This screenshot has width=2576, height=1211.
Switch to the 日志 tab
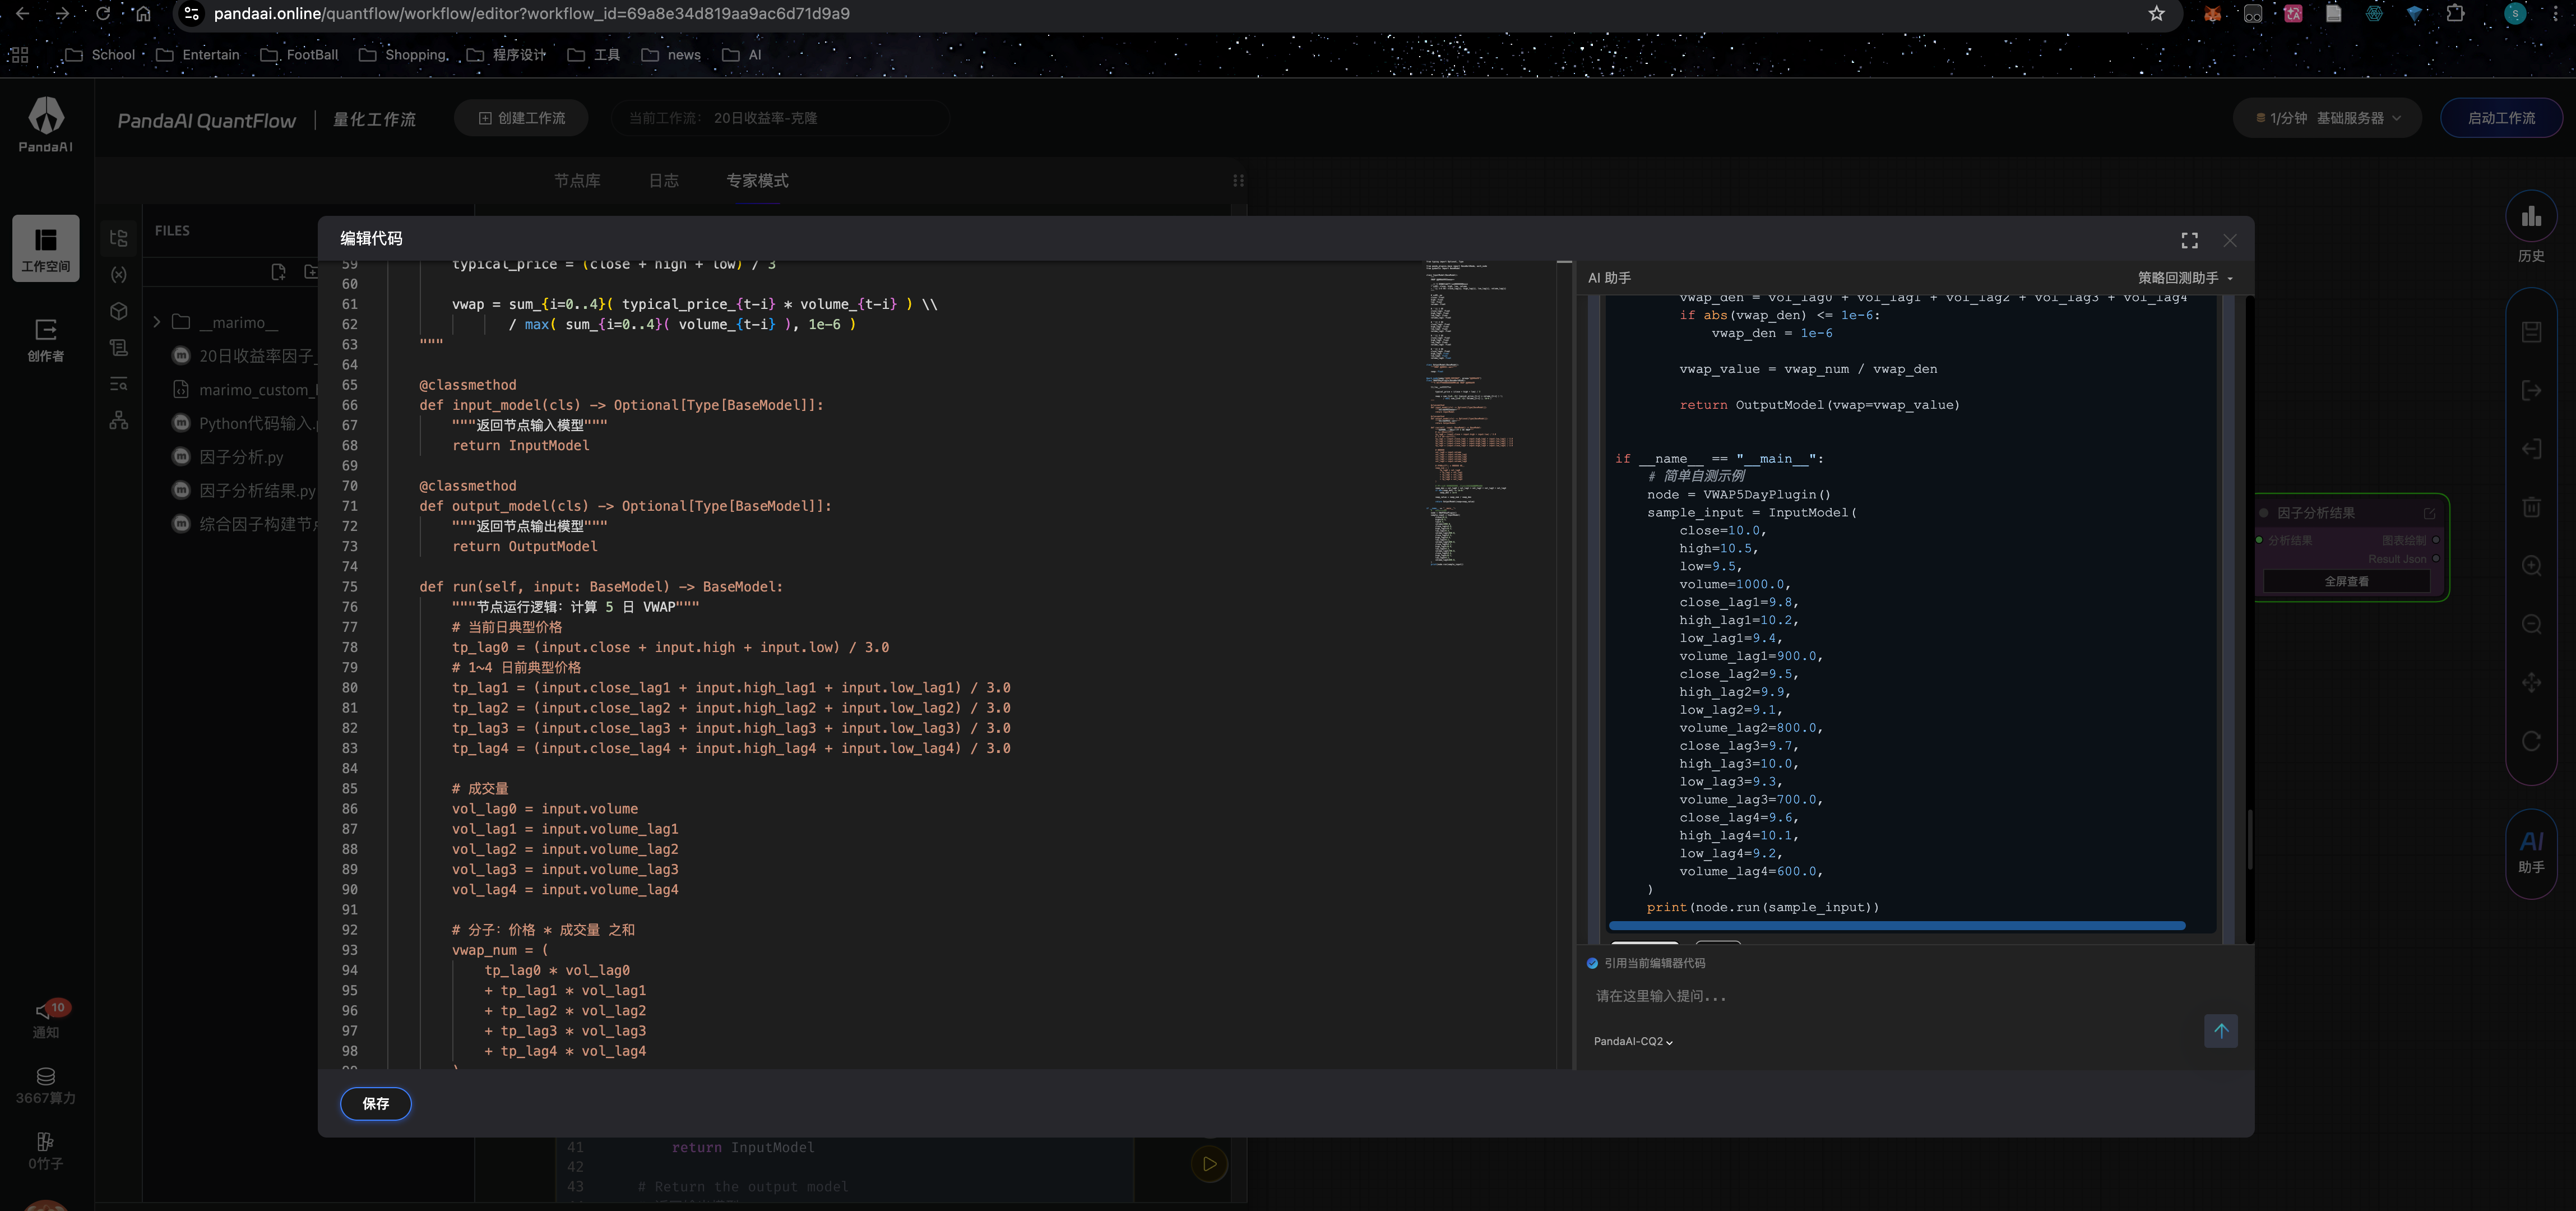click(x=663, y=181)
